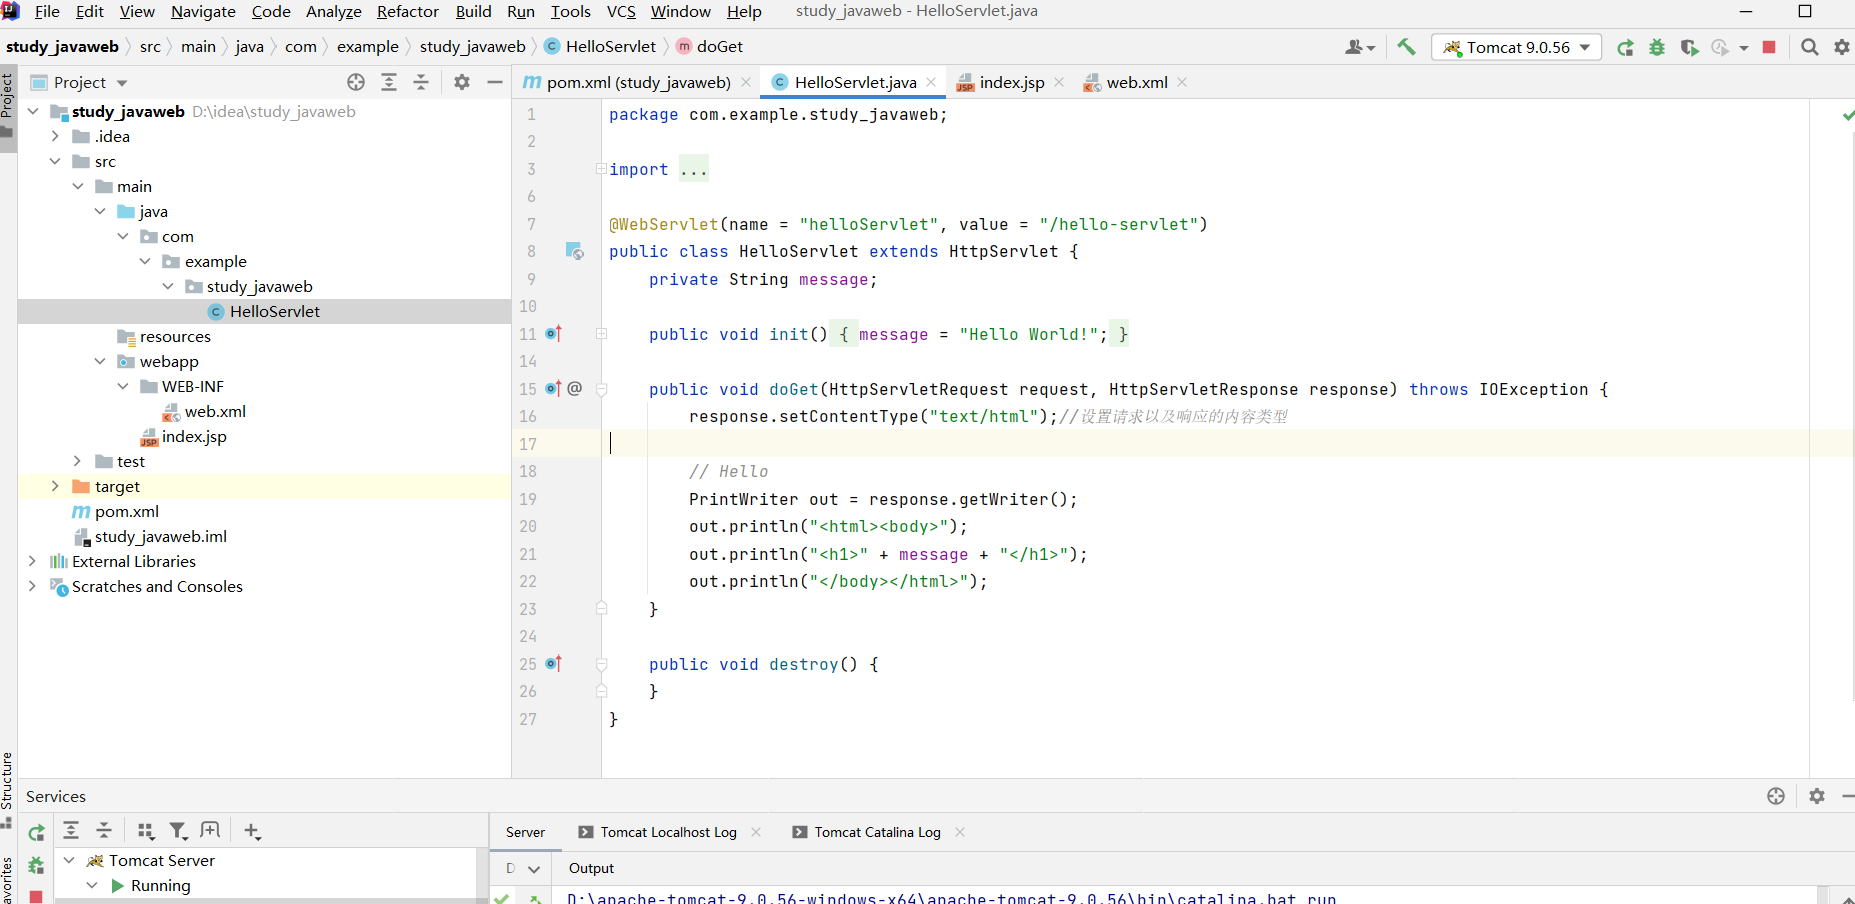Click the Services debug bug icon in left strip
The height and width of the screenshot is (904, 1855).
pos(36,866)
